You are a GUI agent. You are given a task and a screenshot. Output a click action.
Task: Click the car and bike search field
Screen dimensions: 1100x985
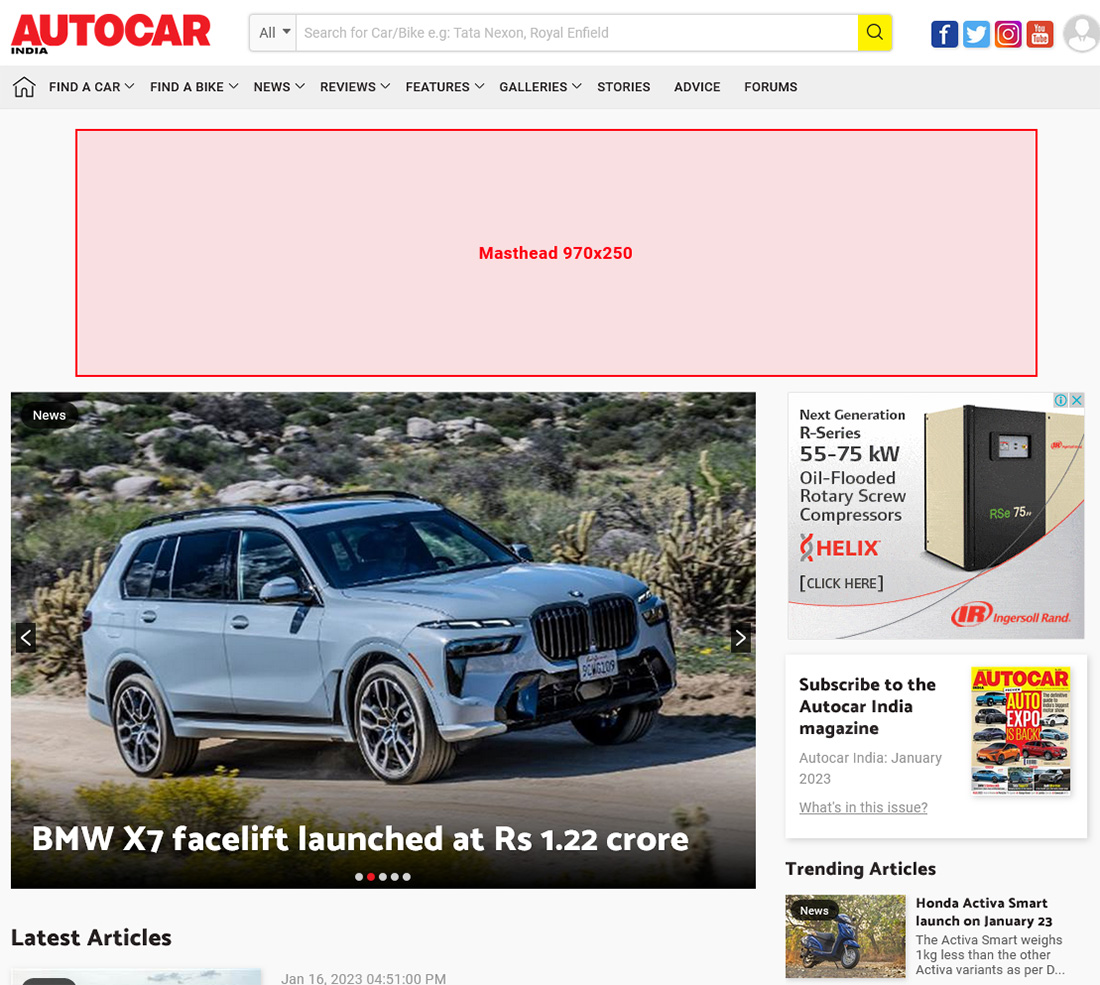[577, 32]
